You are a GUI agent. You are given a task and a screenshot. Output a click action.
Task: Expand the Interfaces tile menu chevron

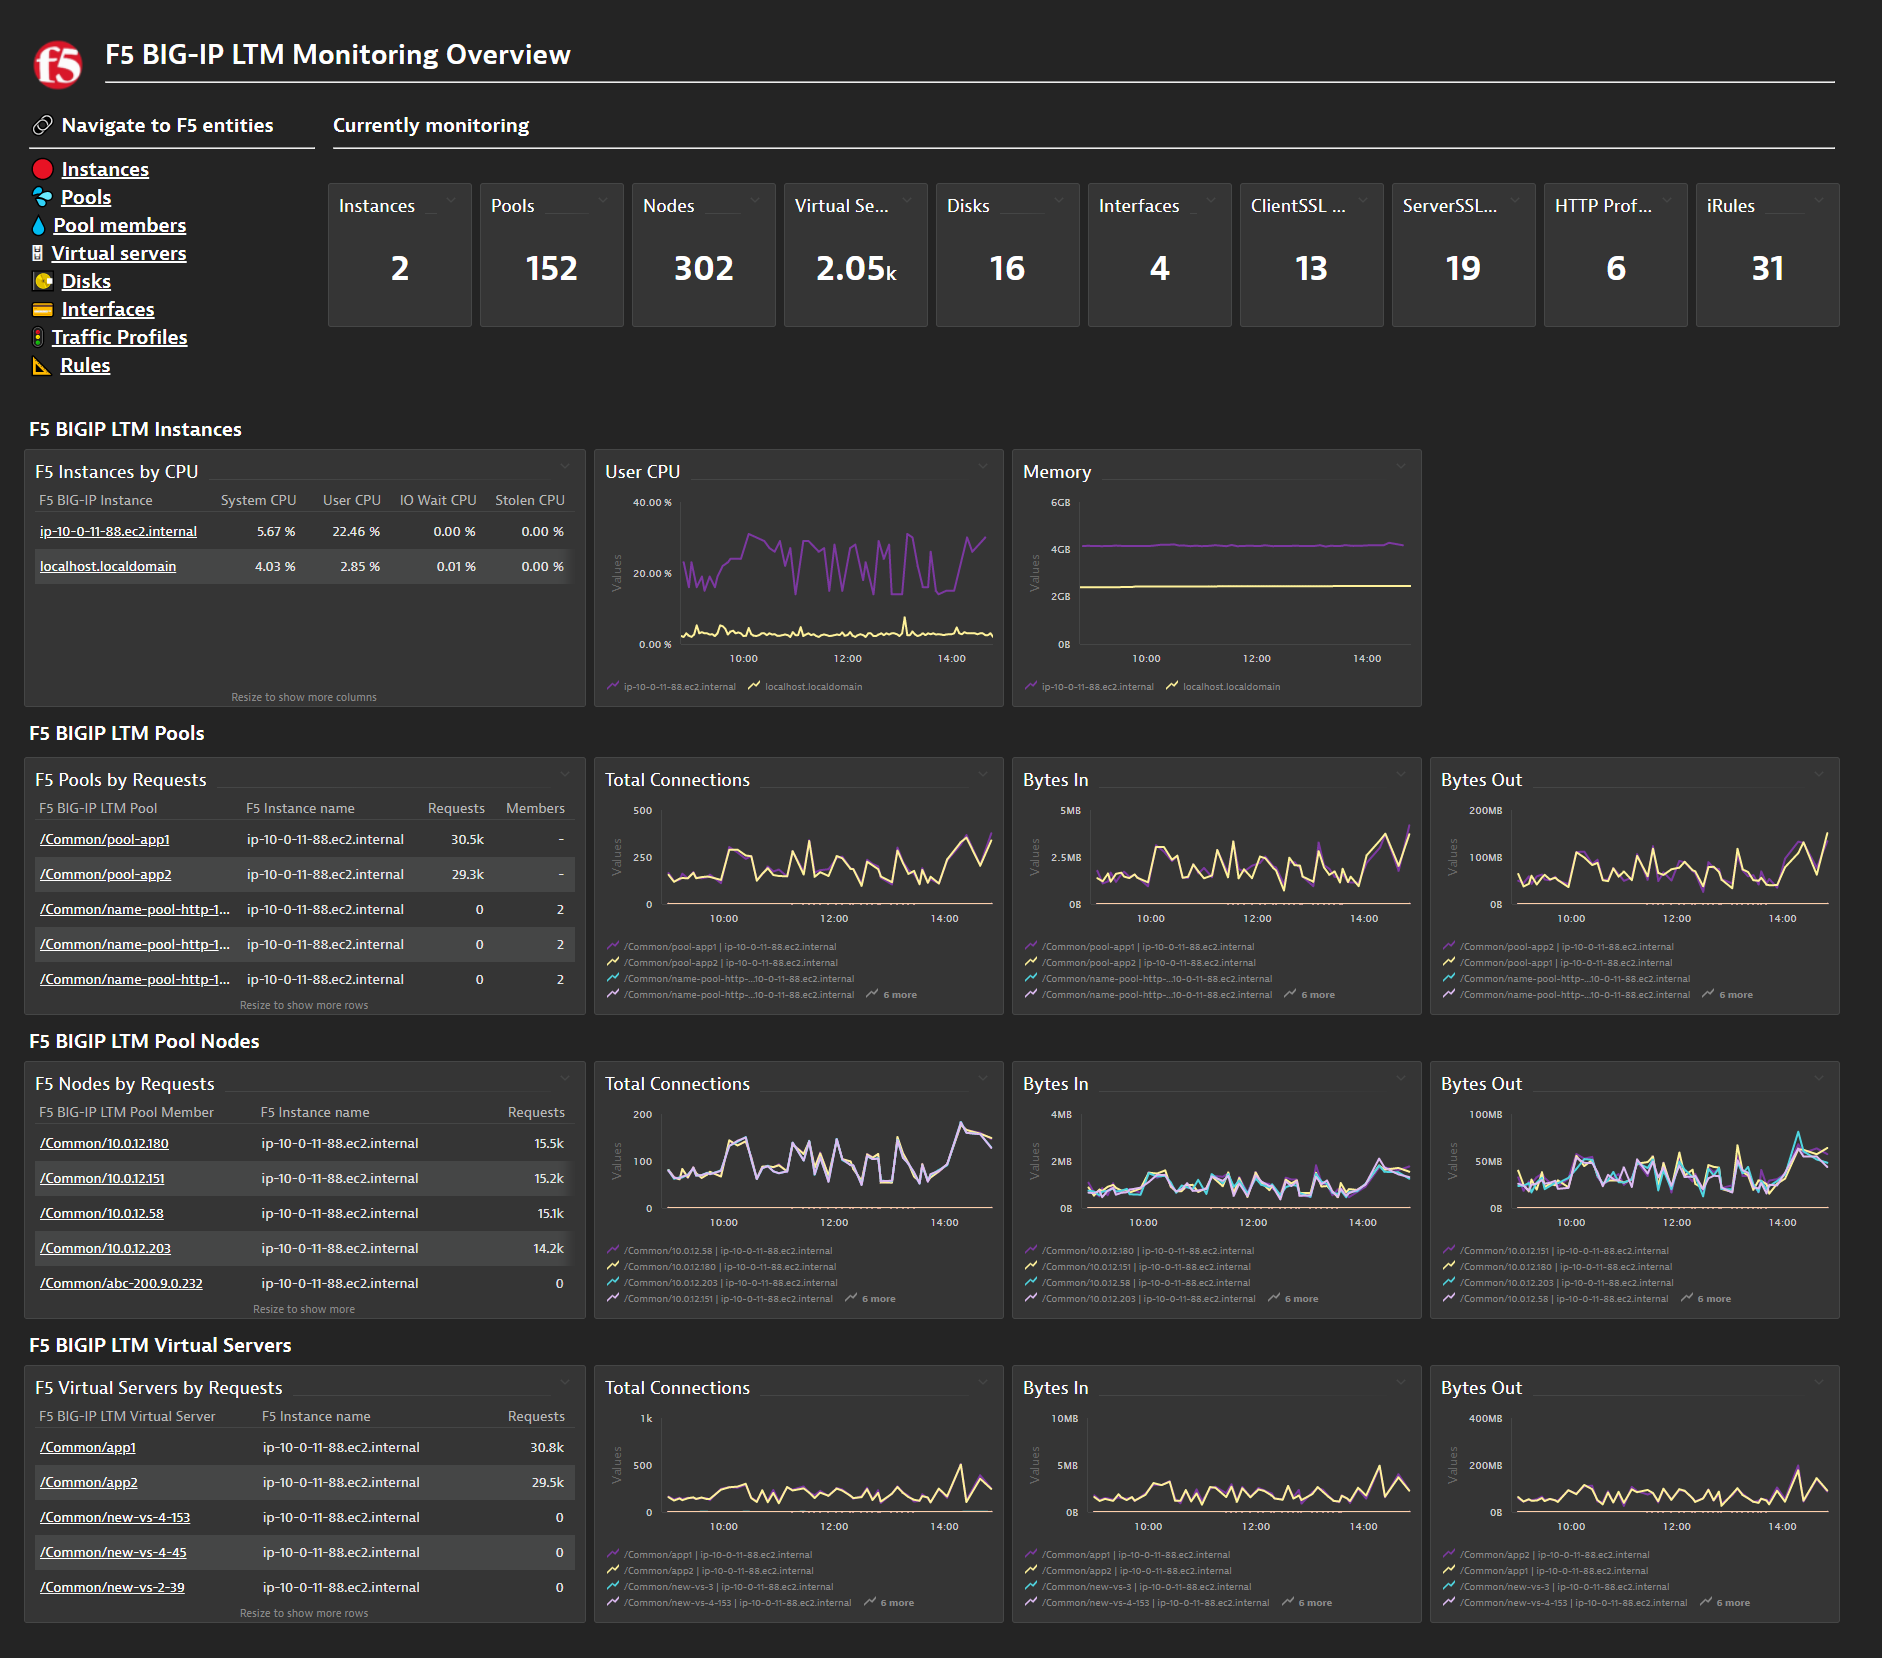(1211, 200)
